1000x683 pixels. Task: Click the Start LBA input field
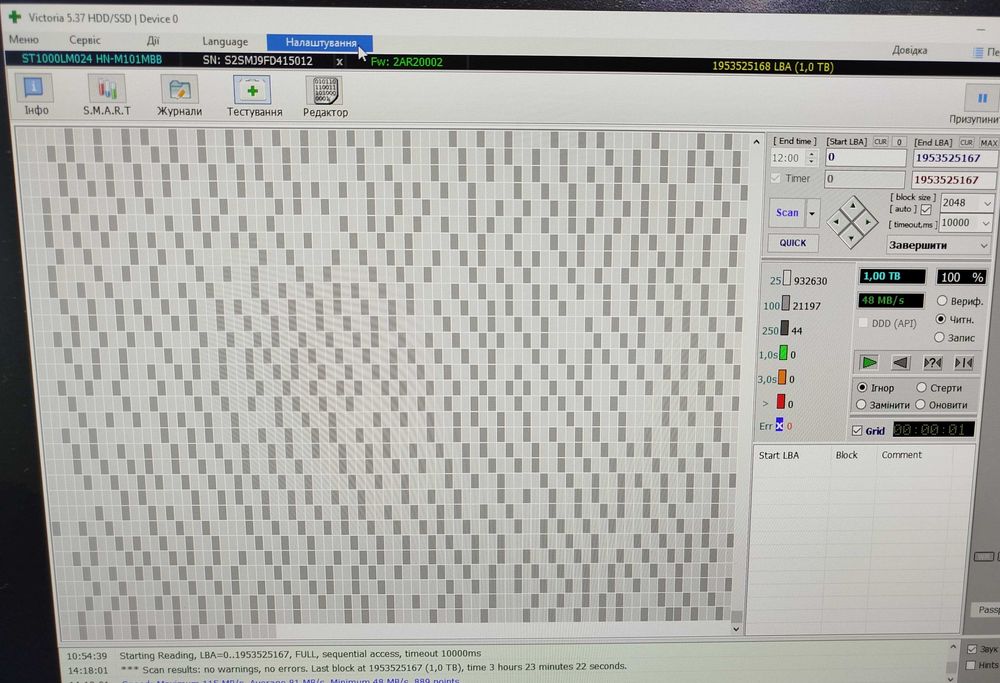865,157
